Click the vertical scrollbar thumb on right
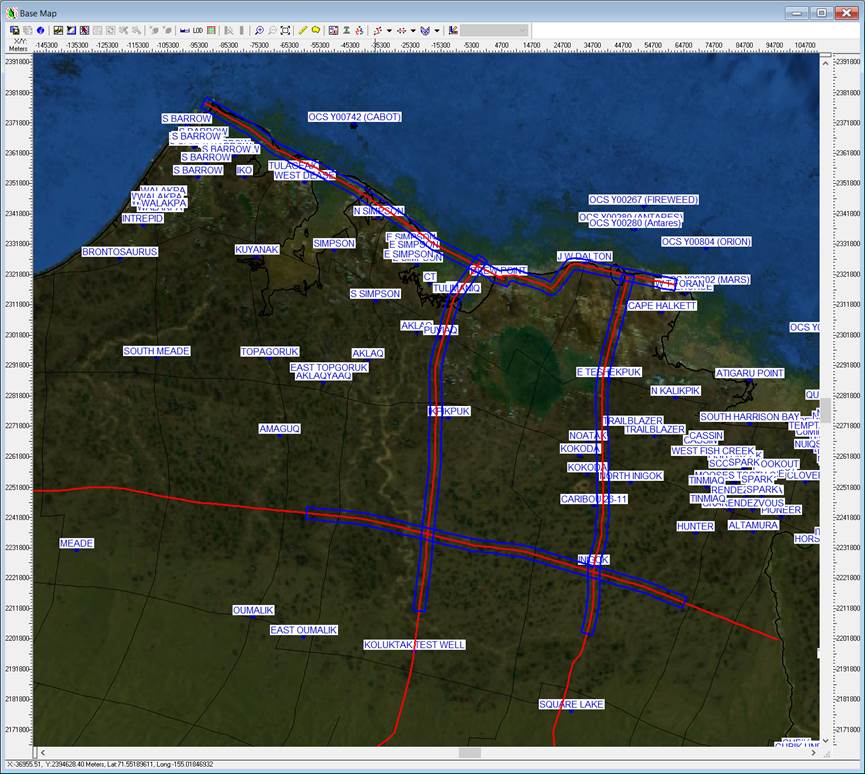The width and height of the screenshot is (865, 774). pyautogui.click(x=826, y=410)
